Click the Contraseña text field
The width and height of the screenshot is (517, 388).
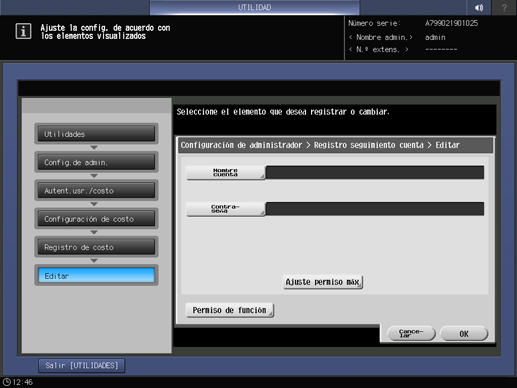coord(375,209)
